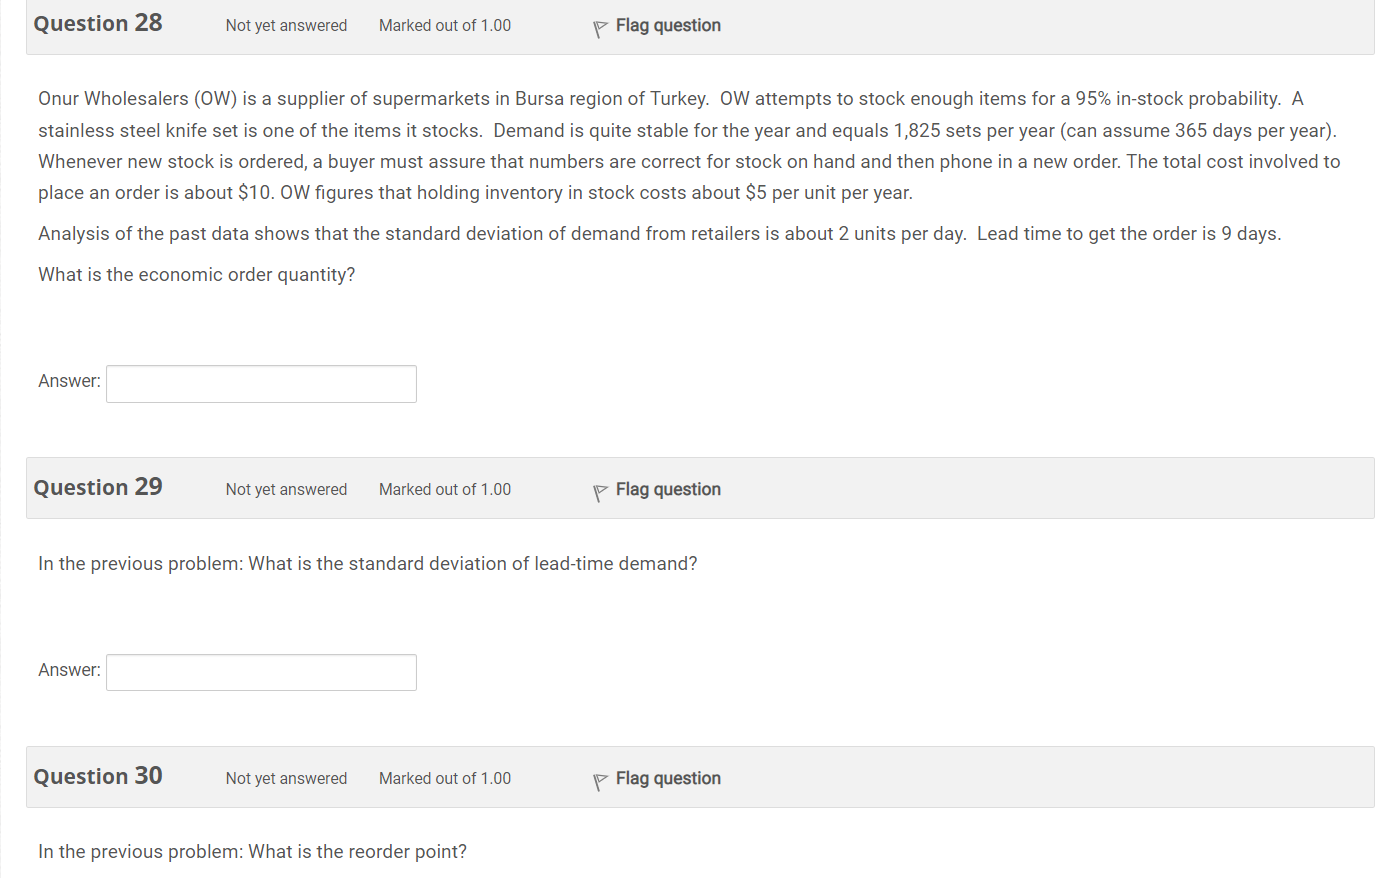The image size is (1397, 878).
Task: Select the Question 29 heading
Action: pyautogui.click(x=97, y=487)
